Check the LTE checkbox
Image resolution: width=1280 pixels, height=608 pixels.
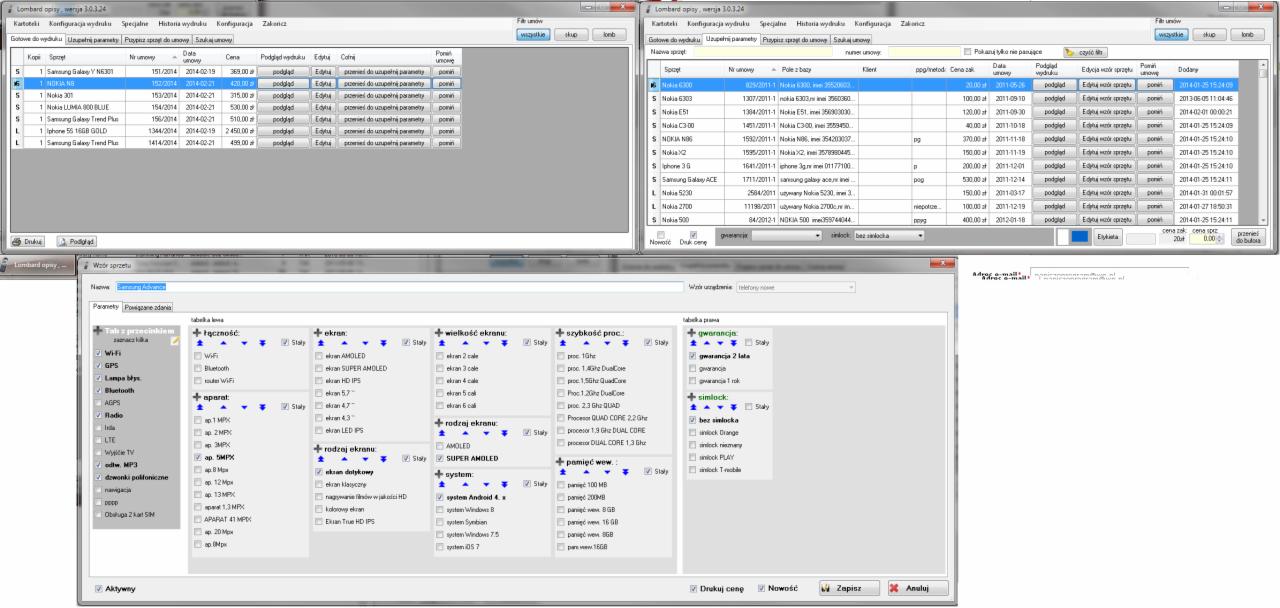(x=97, y=439)
